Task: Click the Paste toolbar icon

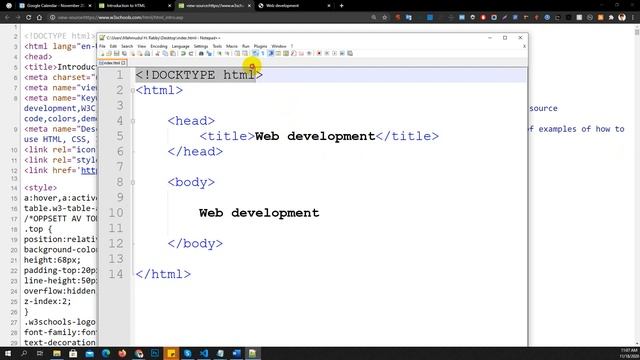Action: click(x=173, y=53)
